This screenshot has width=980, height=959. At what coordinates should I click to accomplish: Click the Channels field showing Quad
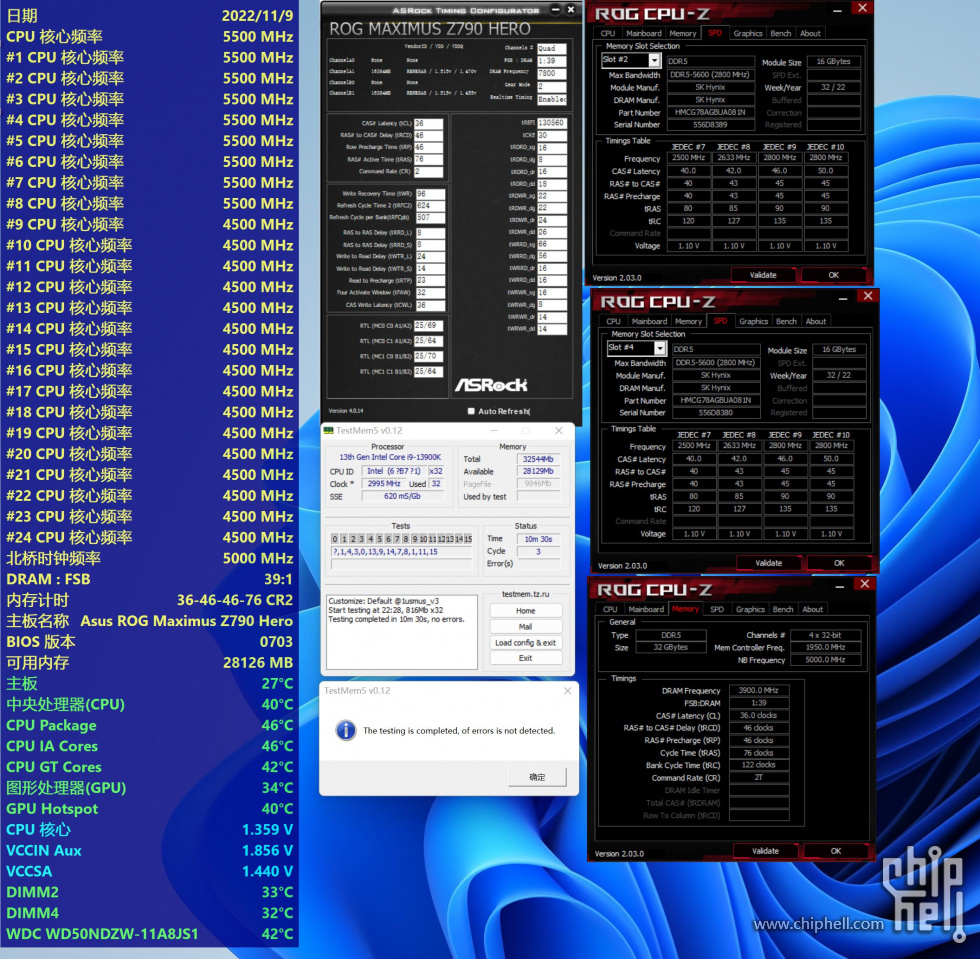[x=552, y=48]
